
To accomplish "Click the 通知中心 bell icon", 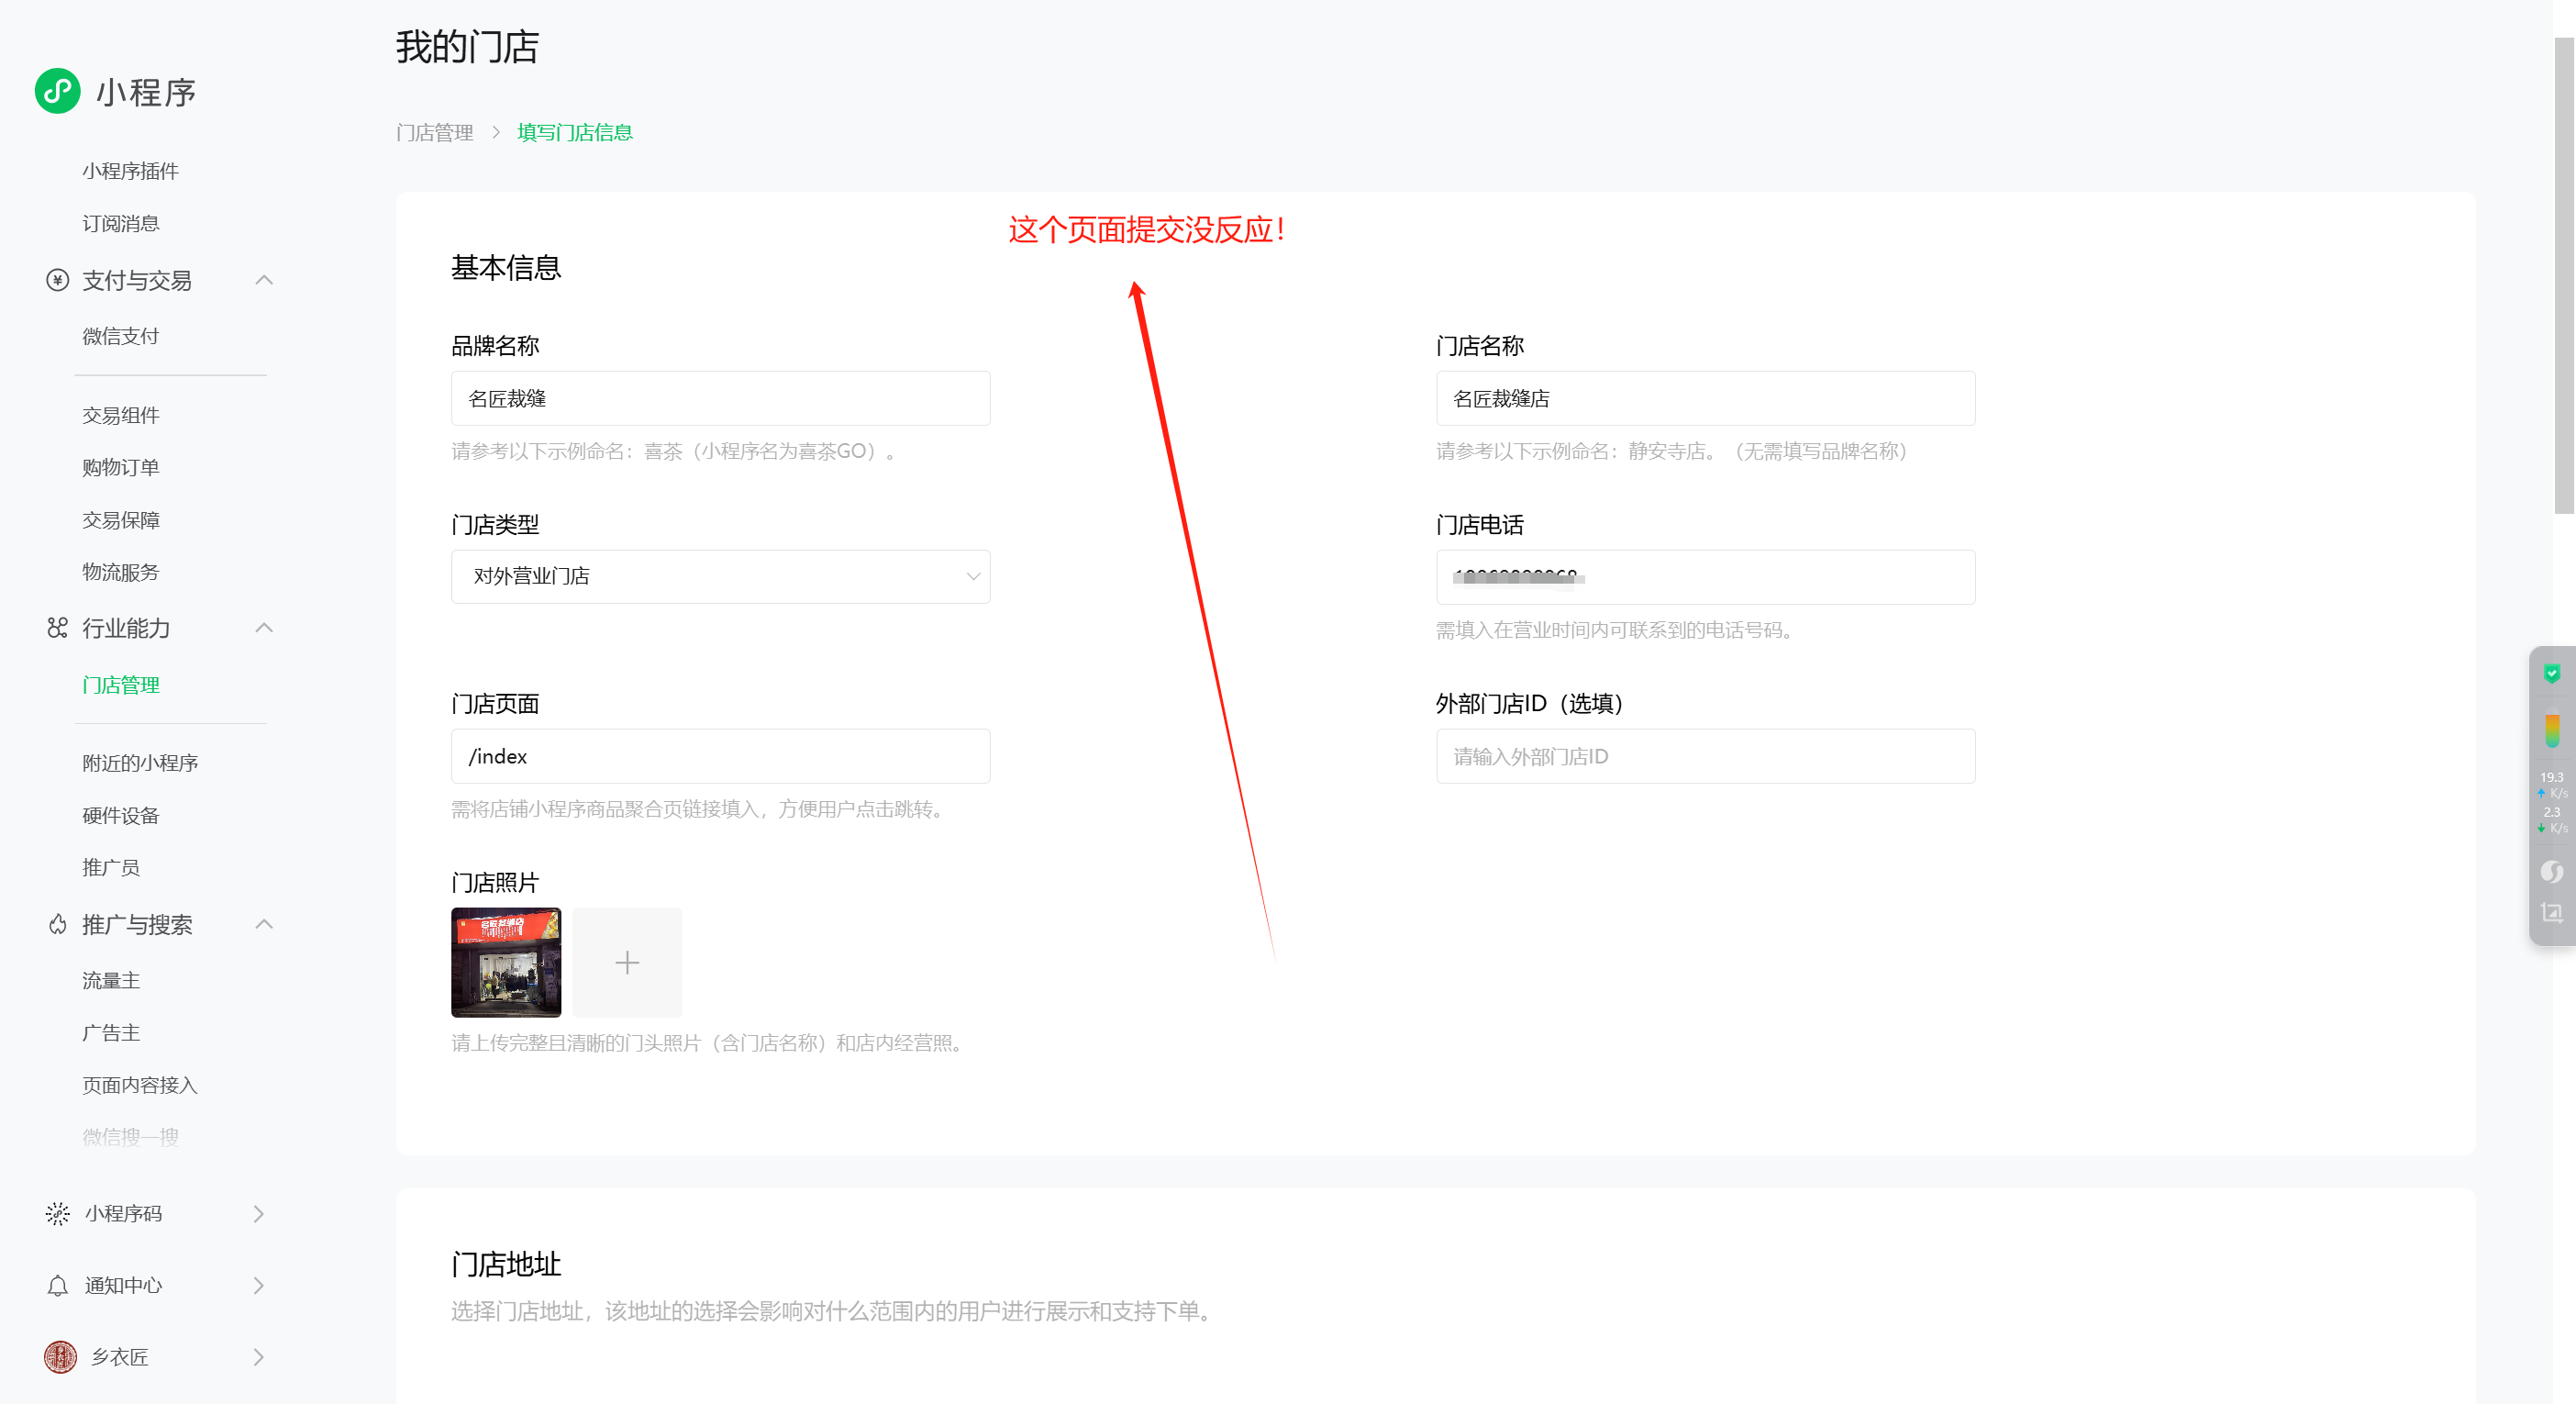I will pyautogui.click(x=57, y=1285).
